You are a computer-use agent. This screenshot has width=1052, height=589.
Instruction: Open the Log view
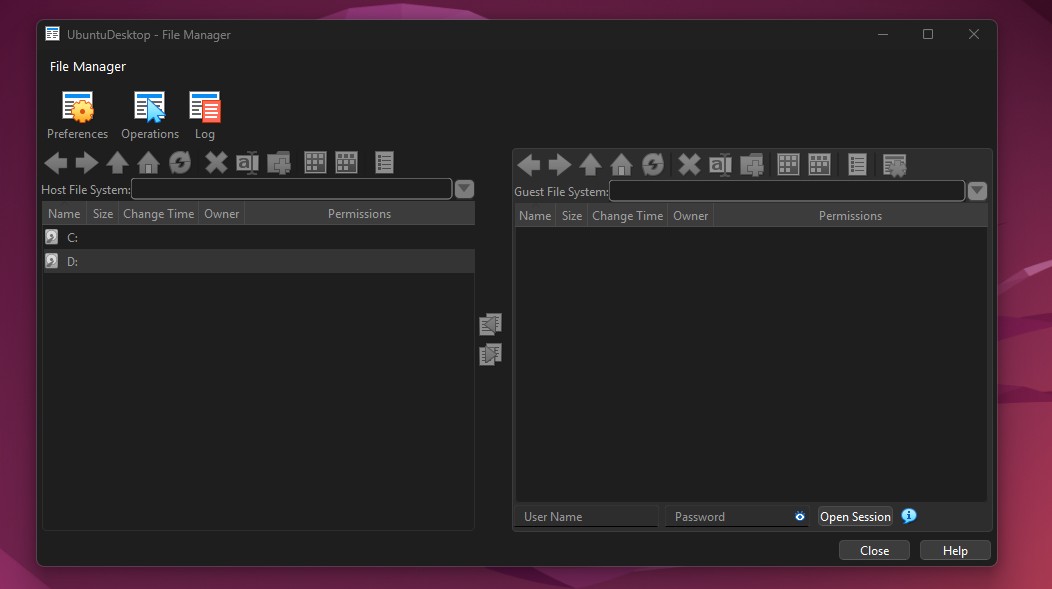[x=204, y=114]
